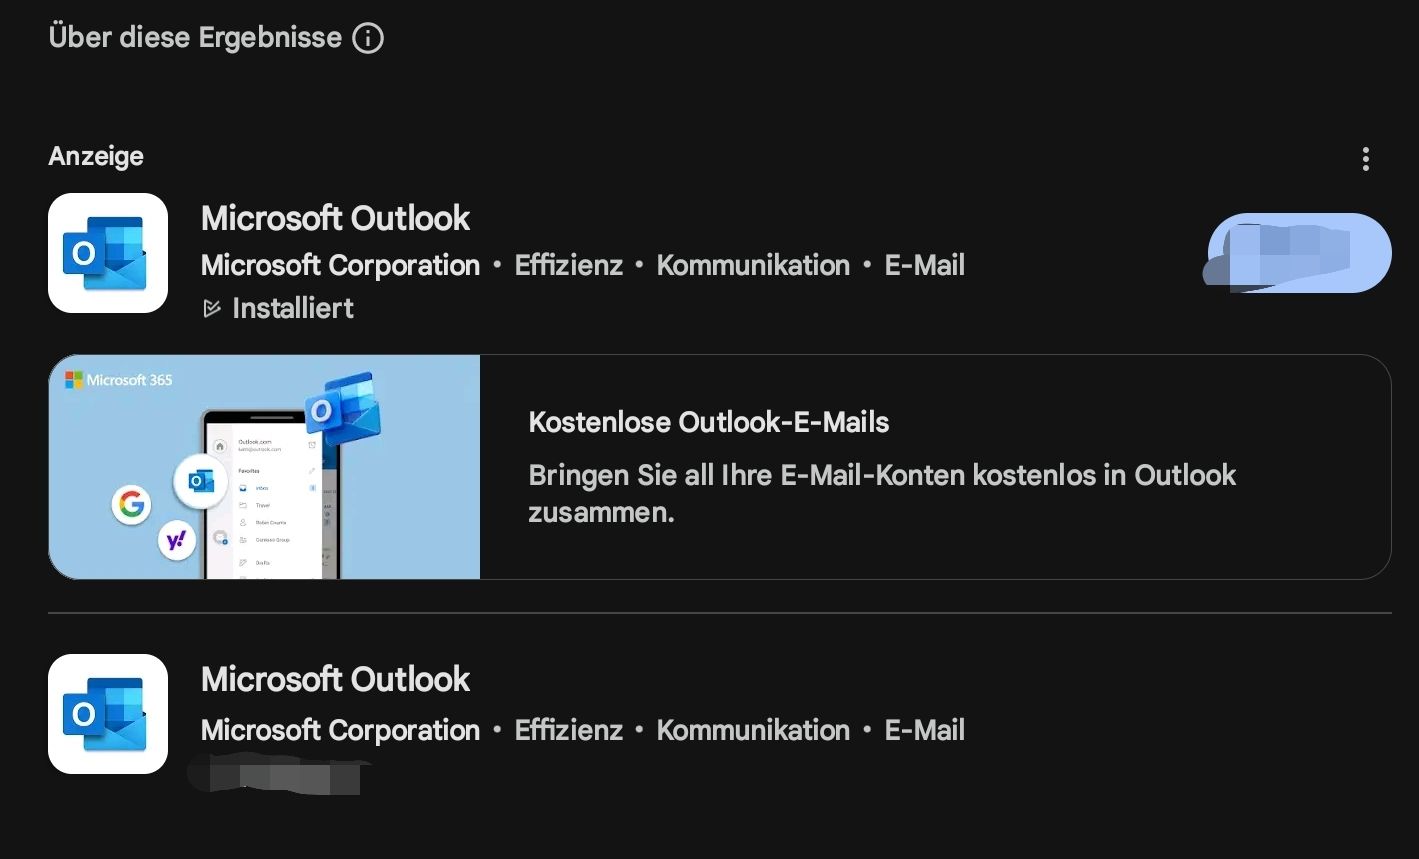Select the Kommunikation category label
This screenshot has height=859, width=1419.
tap(752, 265)
